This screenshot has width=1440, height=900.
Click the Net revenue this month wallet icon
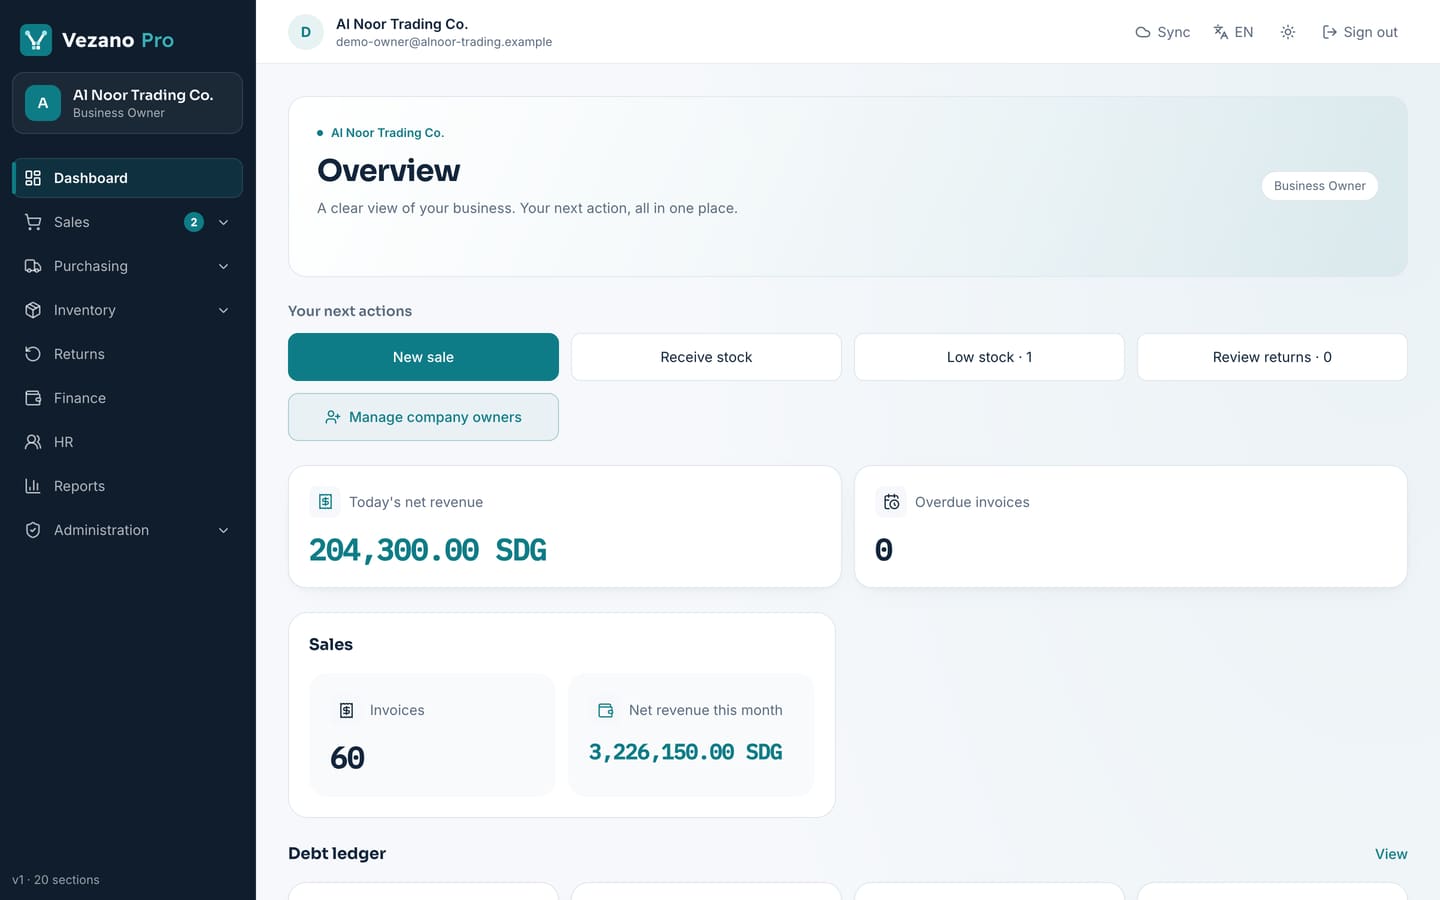pyautogui.click(x=605, y=710)
